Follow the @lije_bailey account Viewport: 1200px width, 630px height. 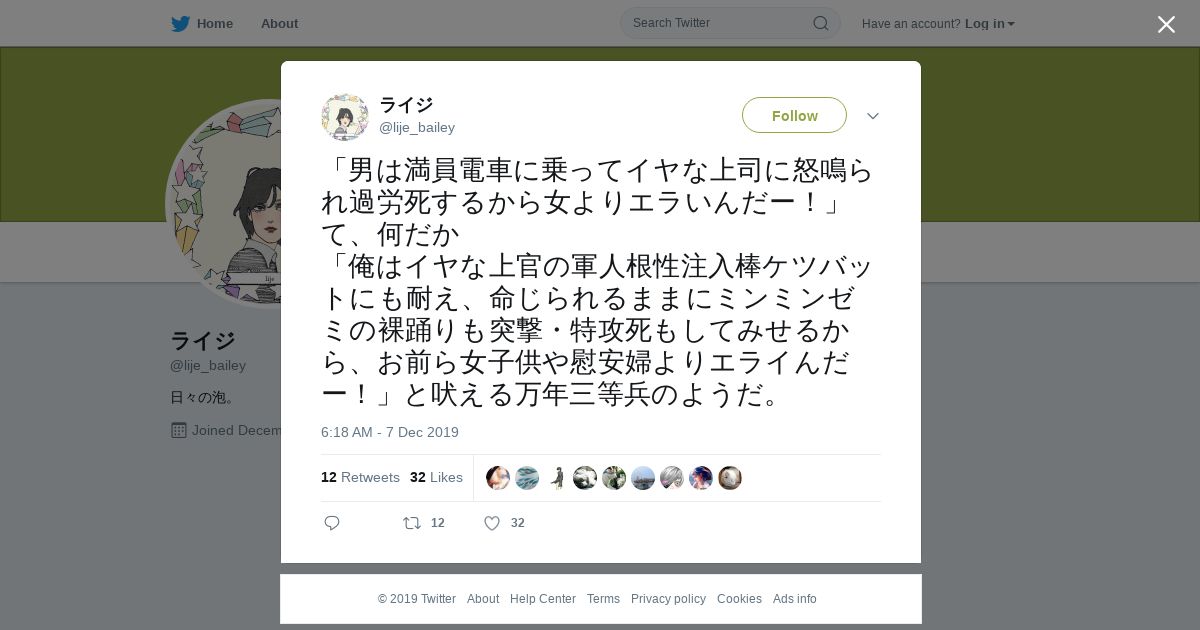(x=794, y=115)
